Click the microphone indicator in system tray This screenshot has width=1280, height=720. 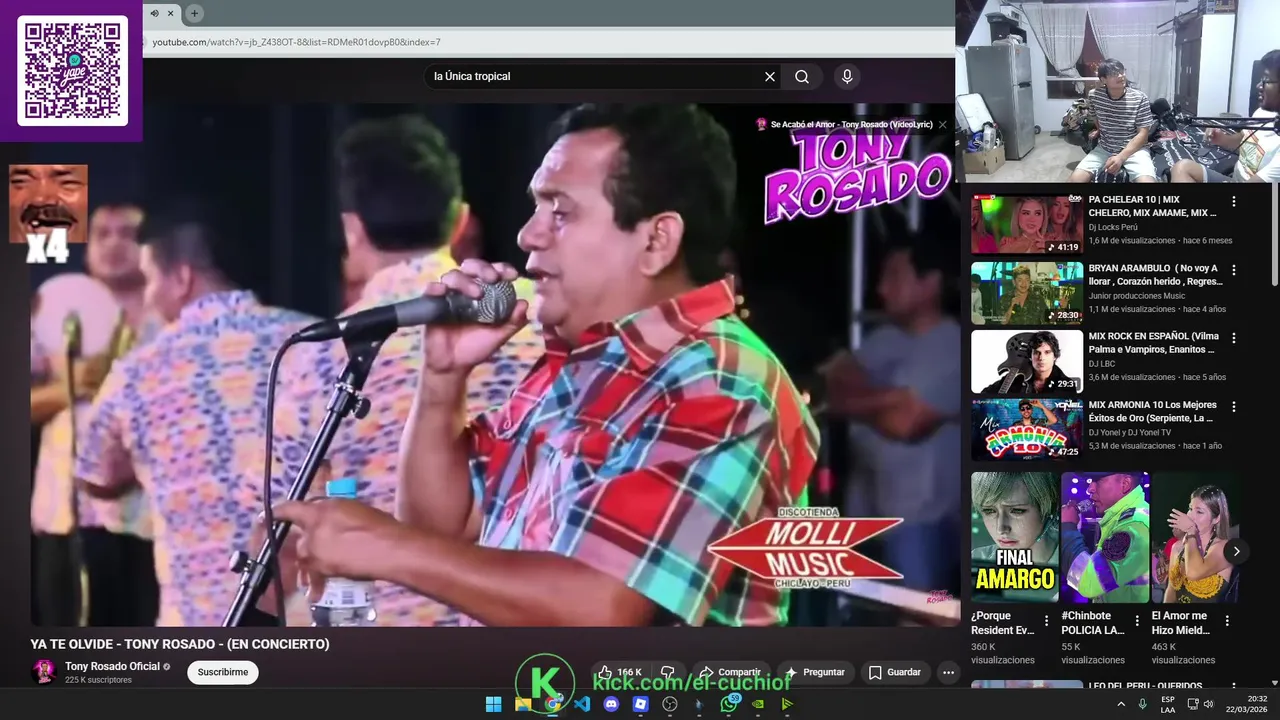point(1142,704)
